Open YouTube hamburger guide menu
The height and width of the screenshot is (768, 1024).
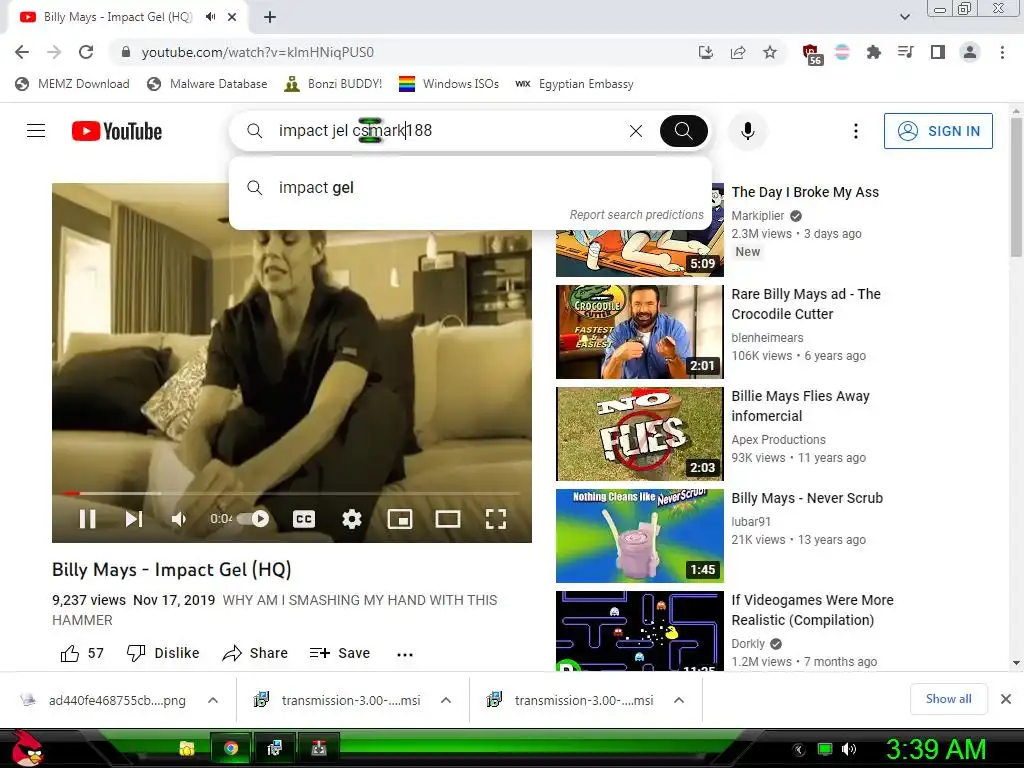[36, 131]
